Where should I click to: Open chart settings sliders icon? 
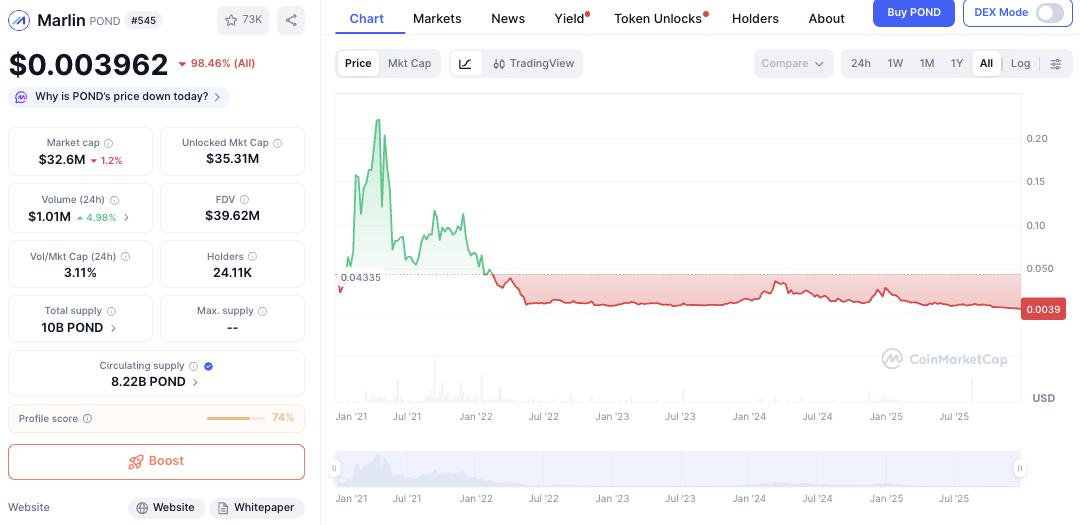1056,64
